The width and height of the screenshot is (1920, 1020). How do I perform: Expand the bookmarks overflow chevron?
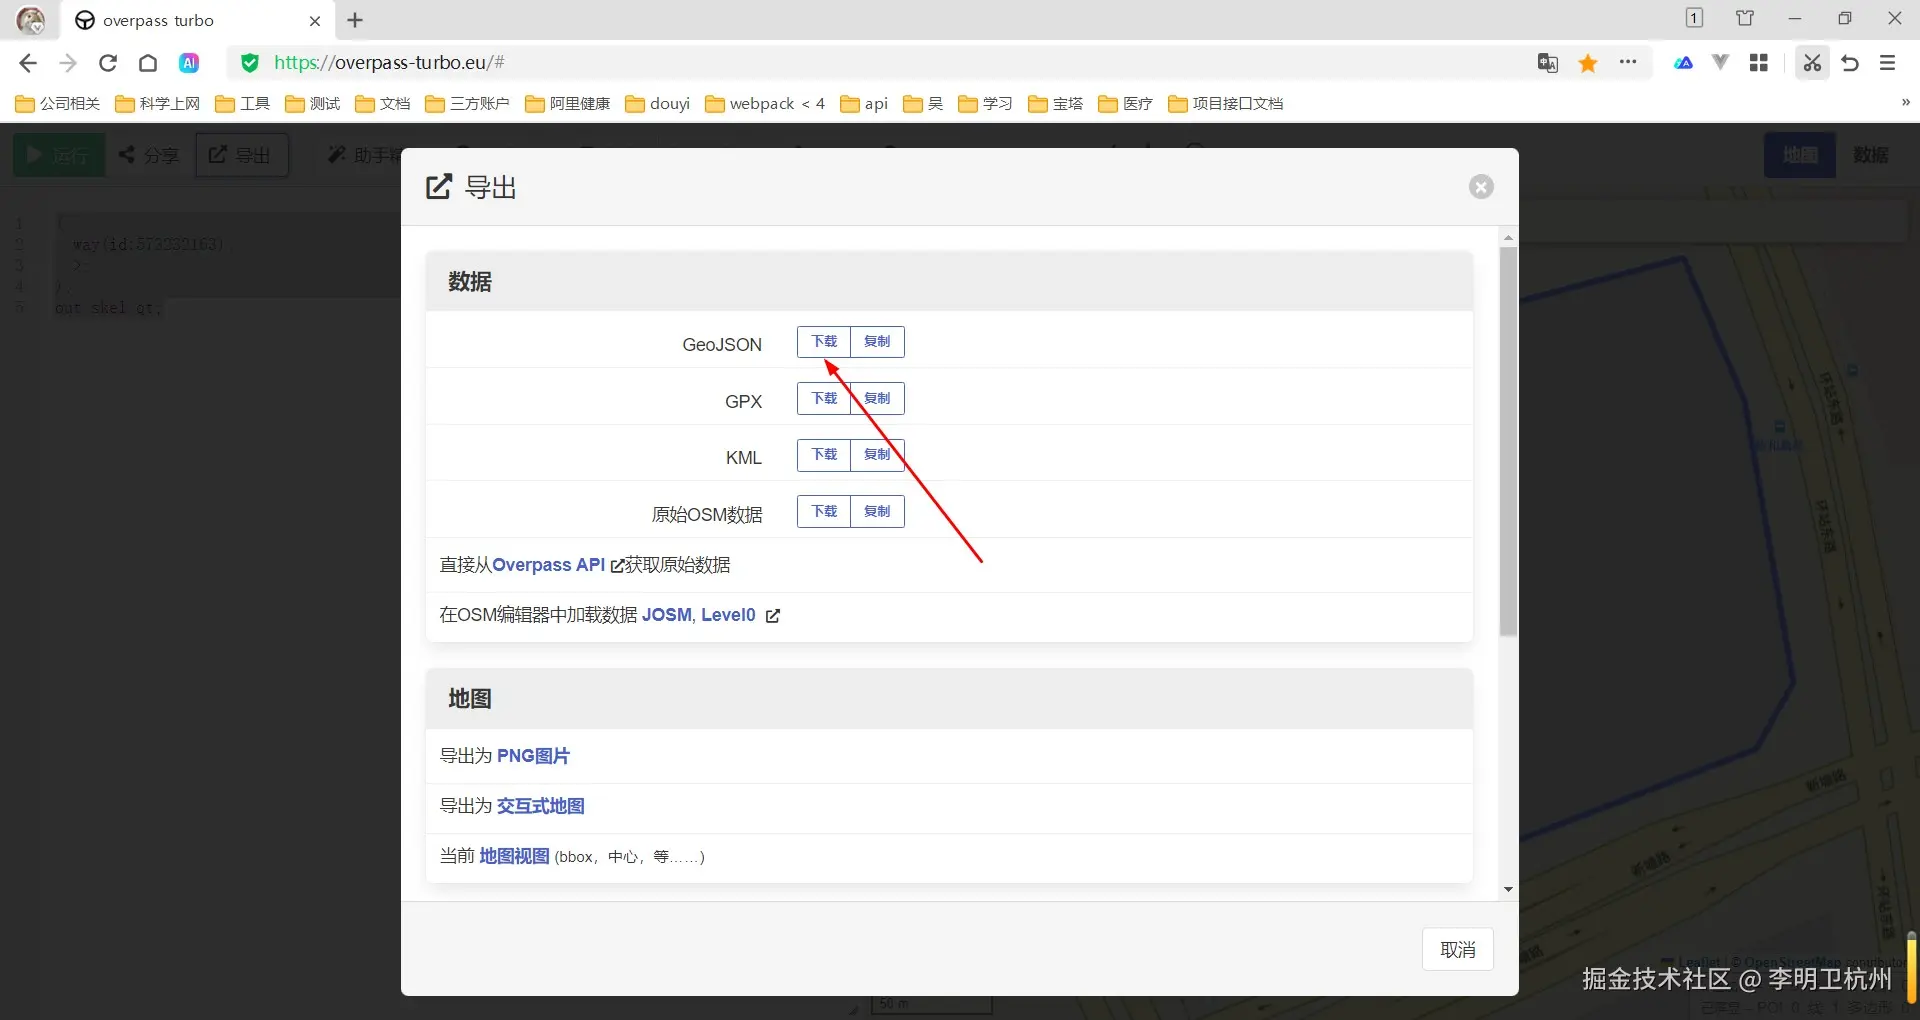(x=1905, y=102)
